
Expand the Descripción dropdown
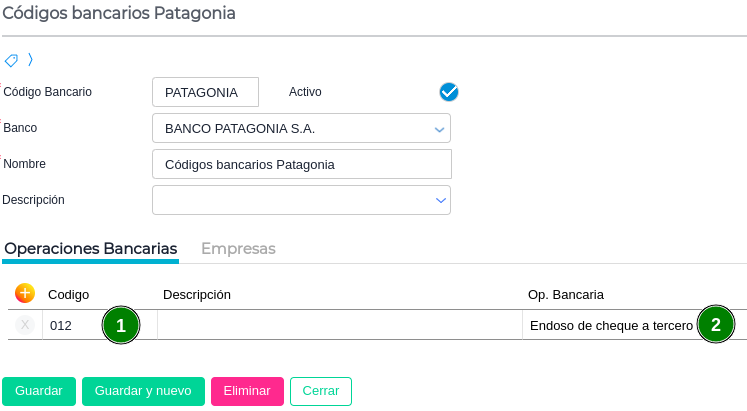pyautogui.click(x=439, y=200)
